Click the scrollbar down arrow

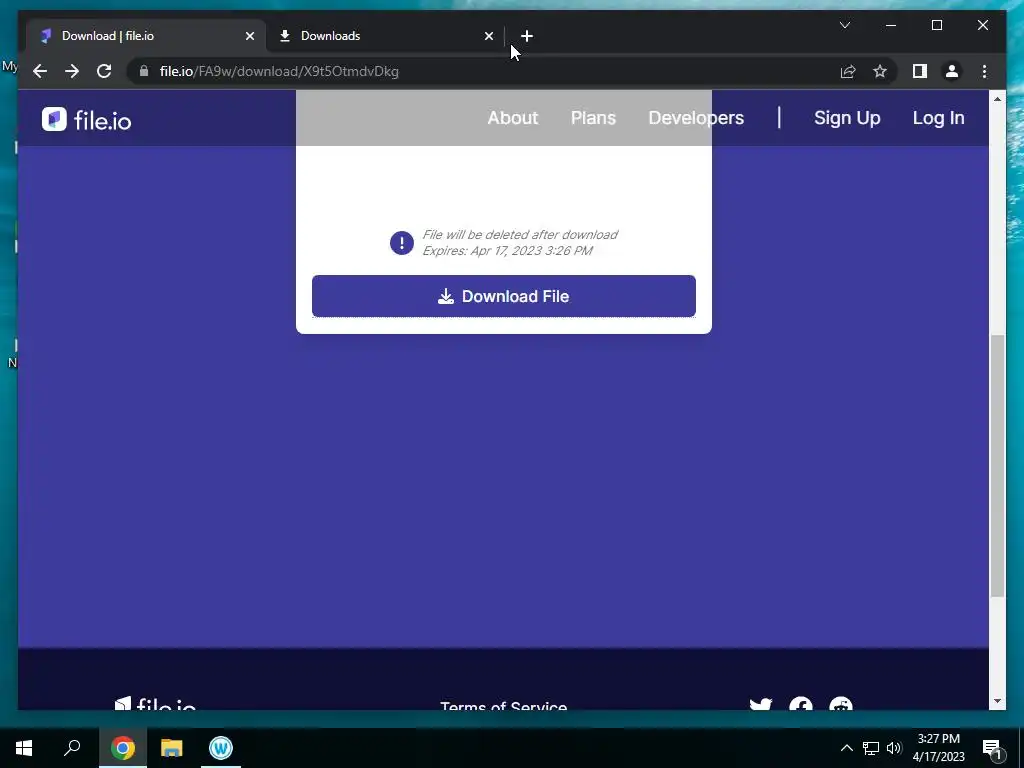997,701
